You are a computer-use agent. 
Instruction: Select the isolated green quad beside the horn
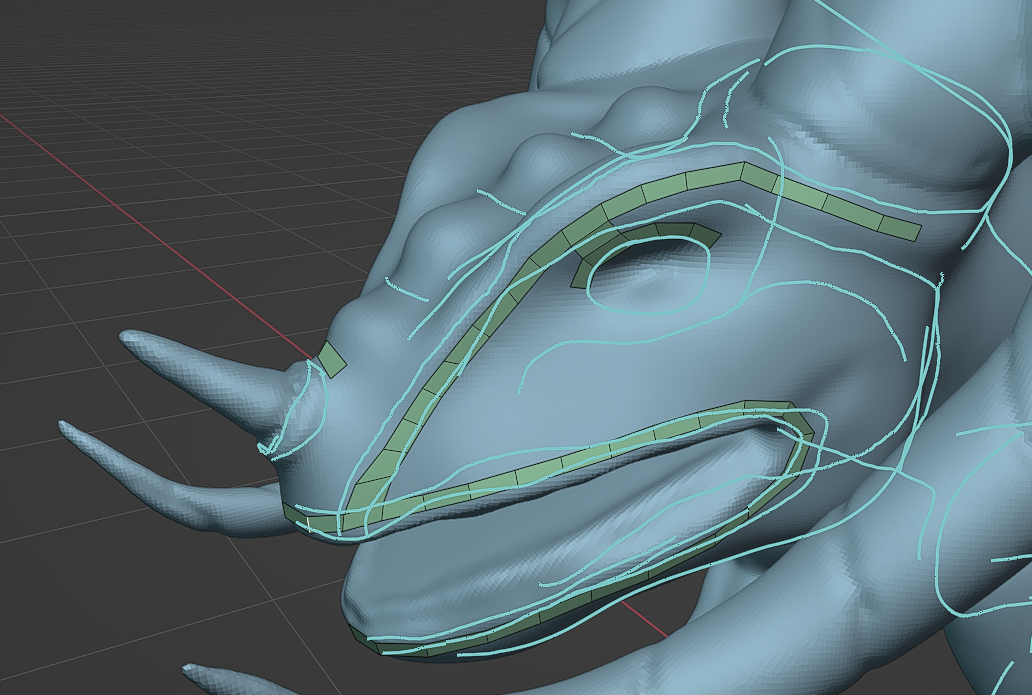tap(332, 359)
